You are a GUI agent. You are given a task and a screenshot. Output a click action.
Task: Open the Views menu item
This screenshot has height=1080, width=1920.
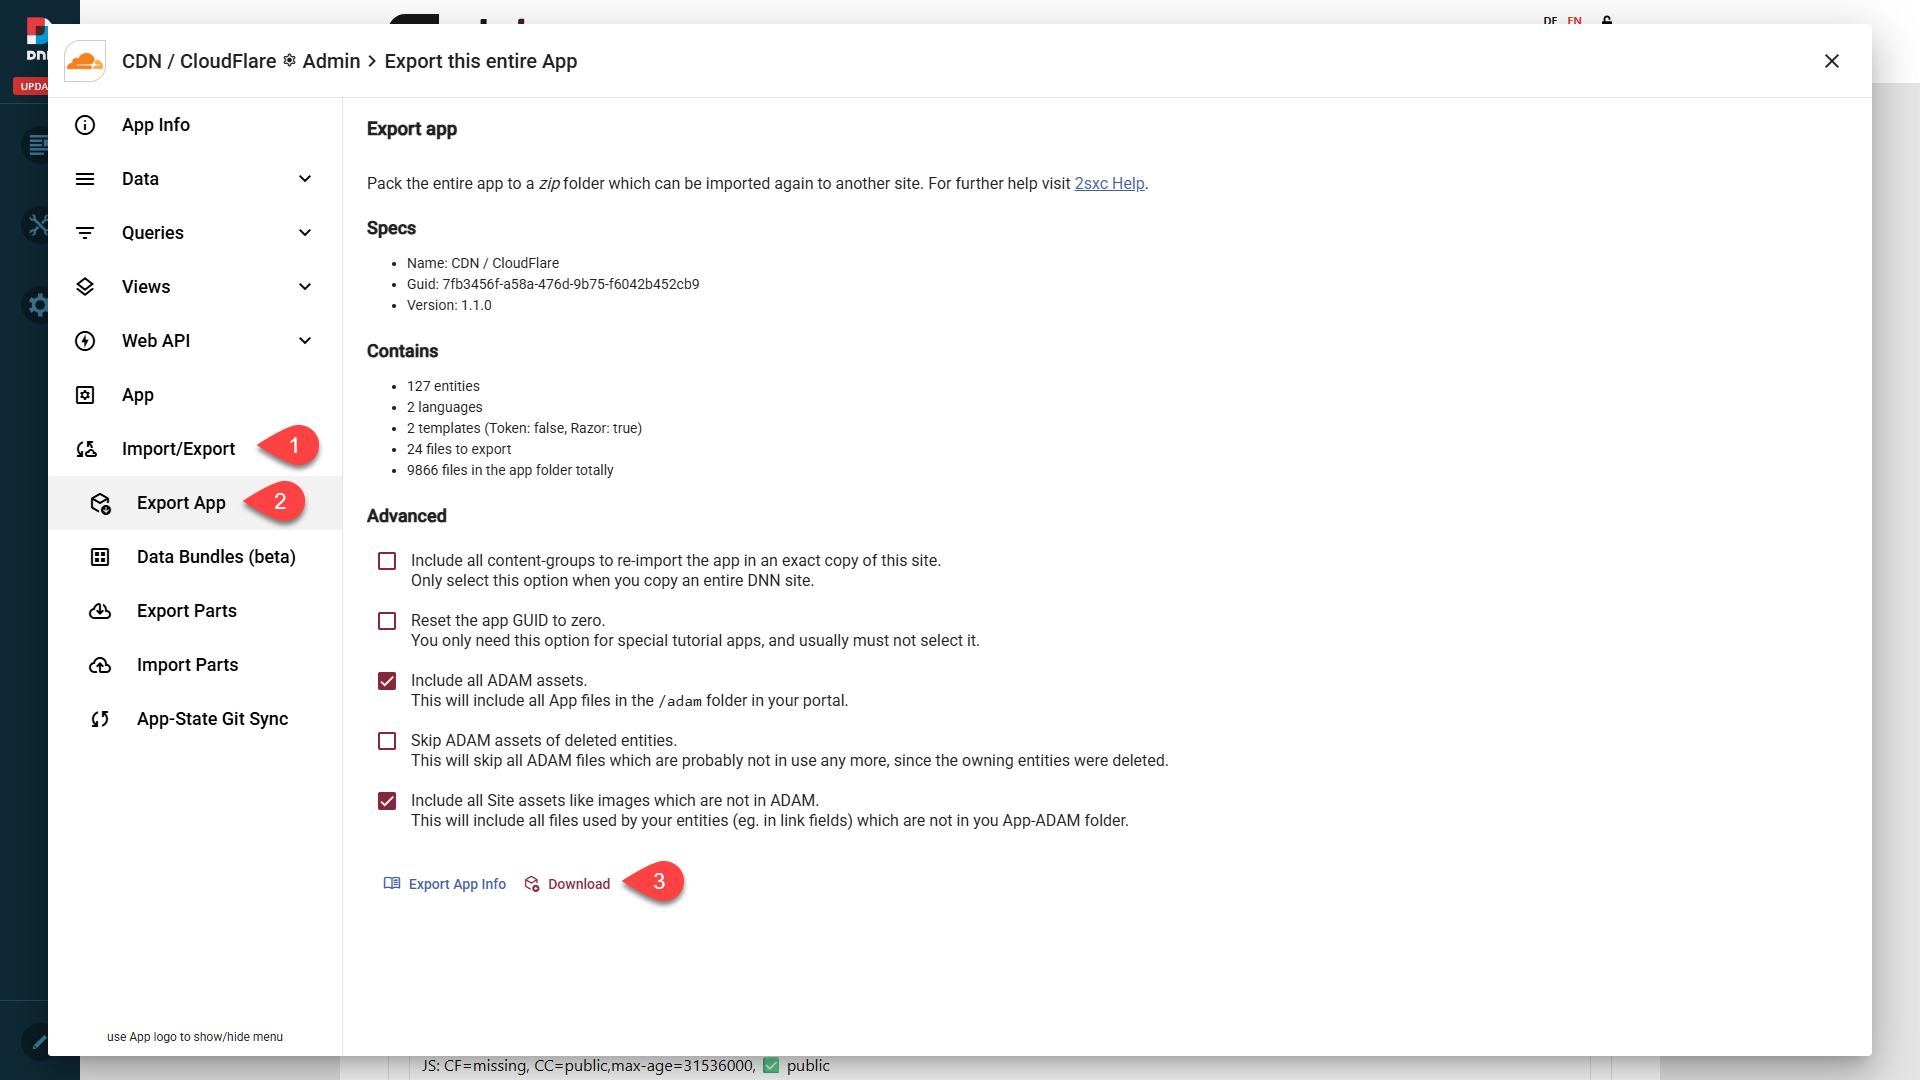(x=146, y=287)
